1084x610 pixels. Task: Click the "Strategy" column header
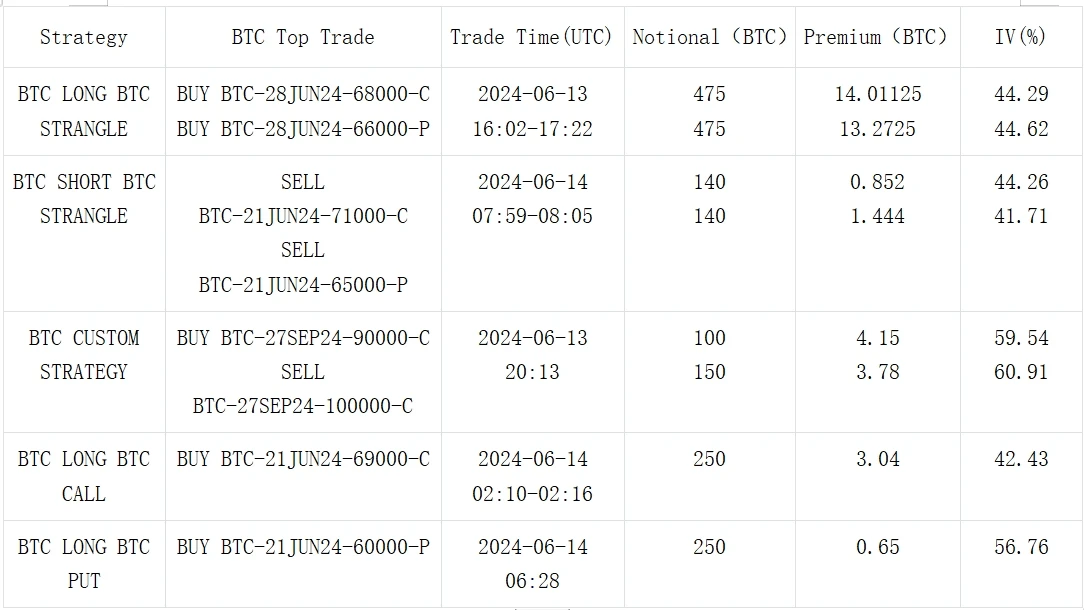[84, 38]
